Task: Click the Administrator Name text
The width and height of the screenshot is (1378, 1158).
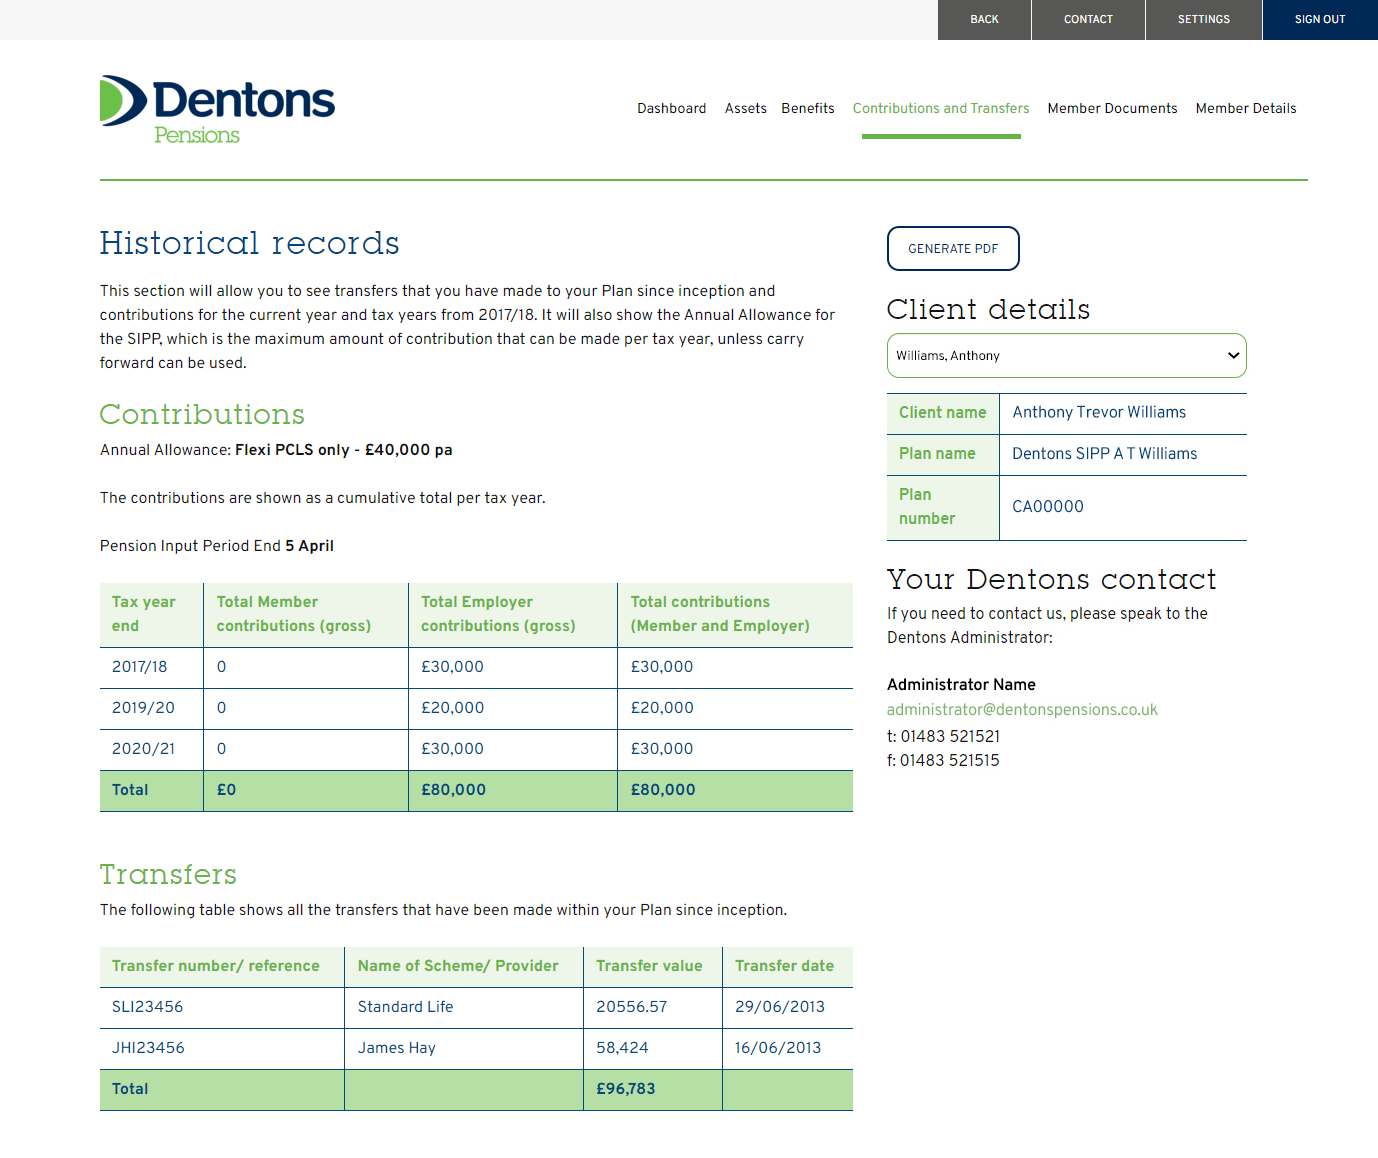Action: [961, 685]
